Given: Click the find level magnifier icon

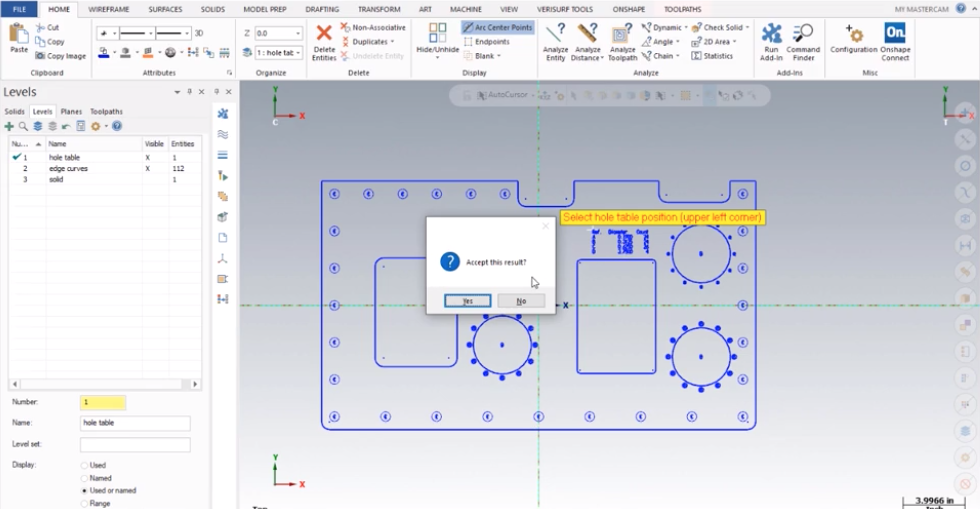Looking at the screenshot, I should (23, 126).
